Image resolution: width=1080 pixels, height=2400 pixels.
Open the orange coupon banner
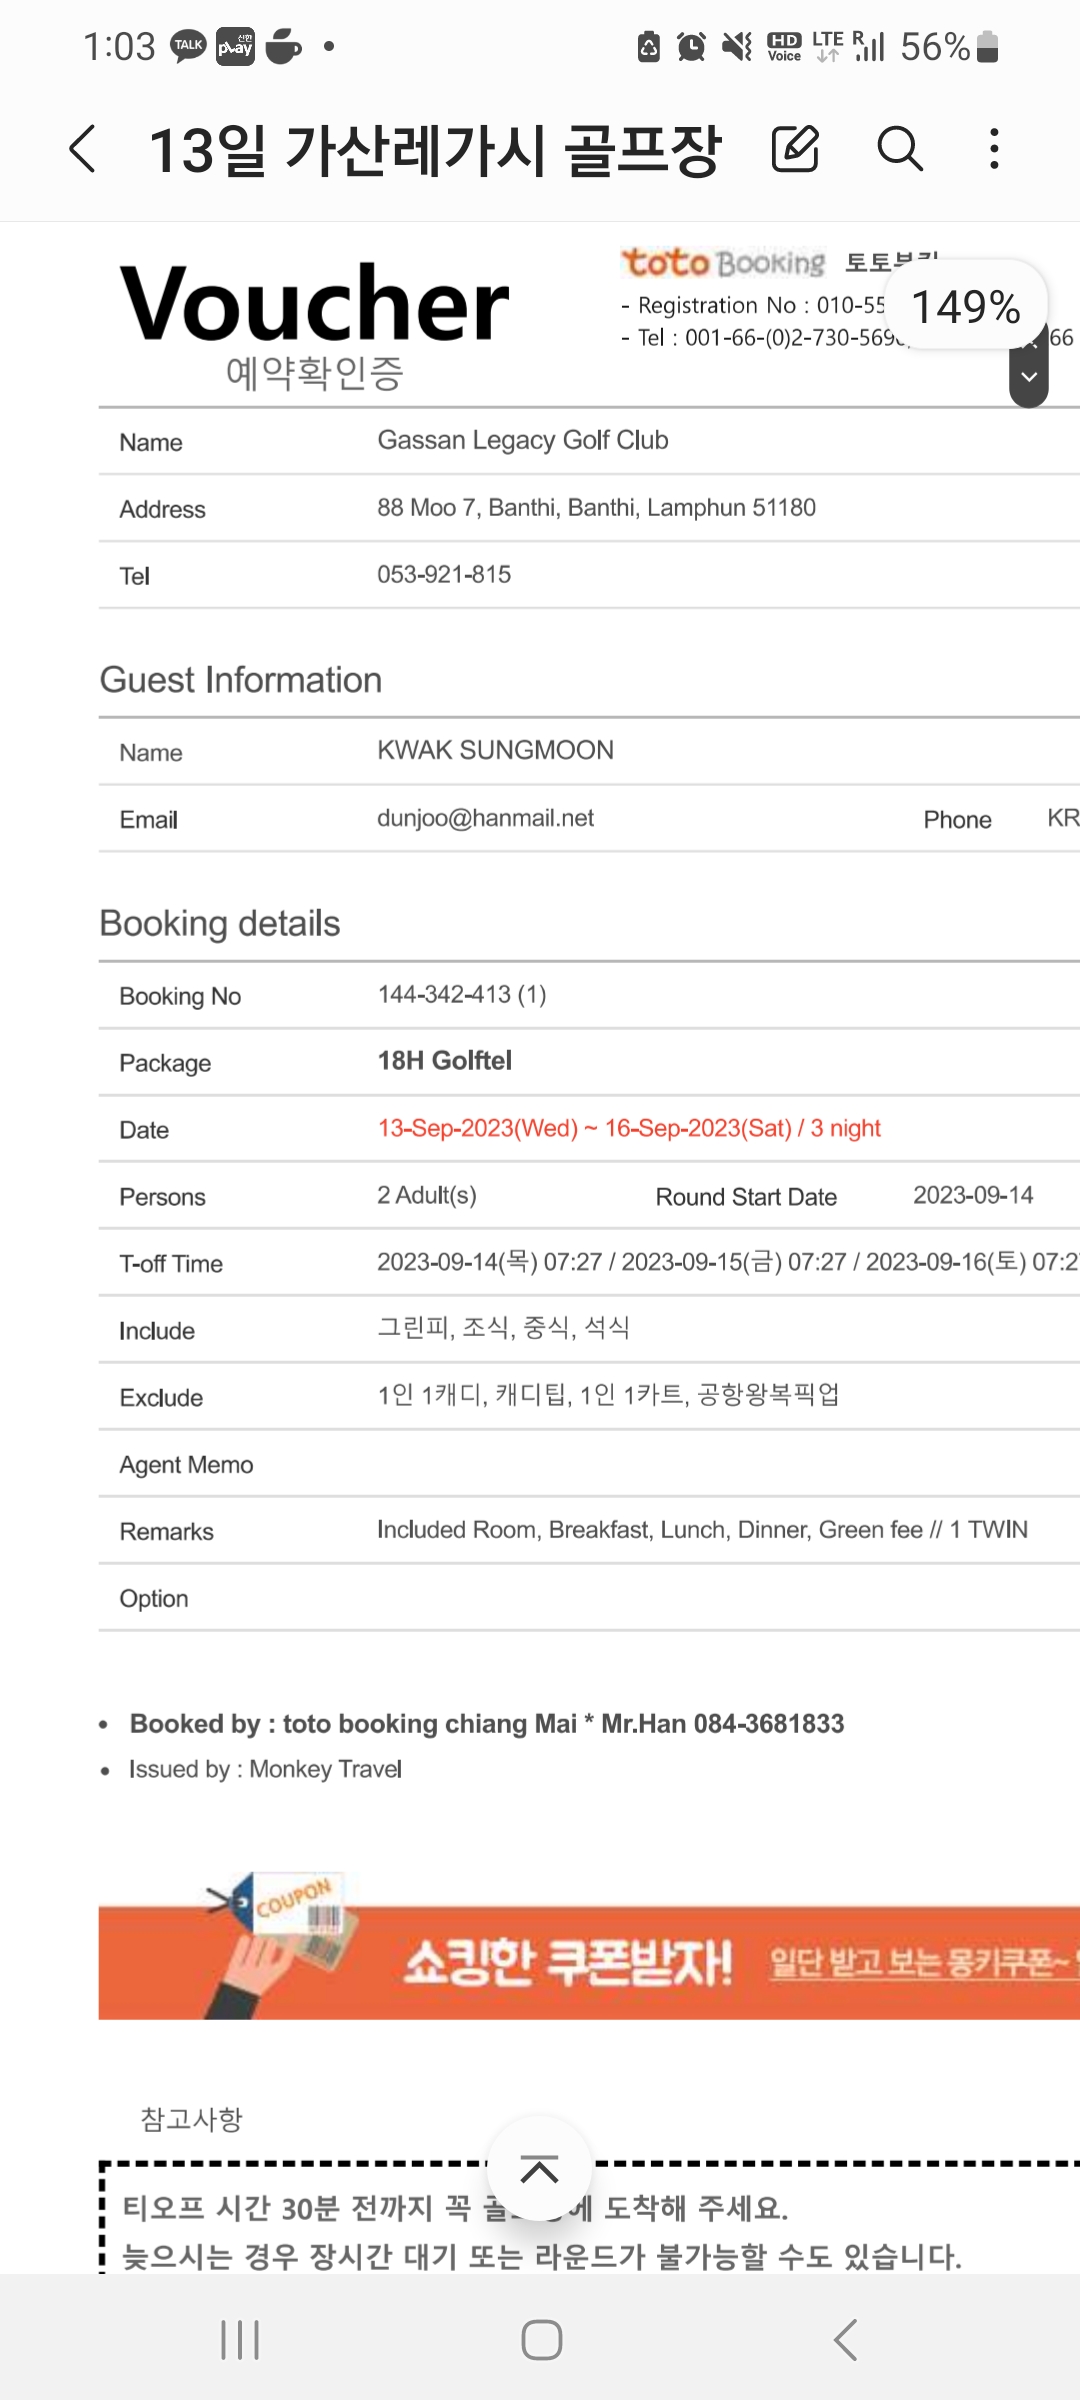(588, 1960)
